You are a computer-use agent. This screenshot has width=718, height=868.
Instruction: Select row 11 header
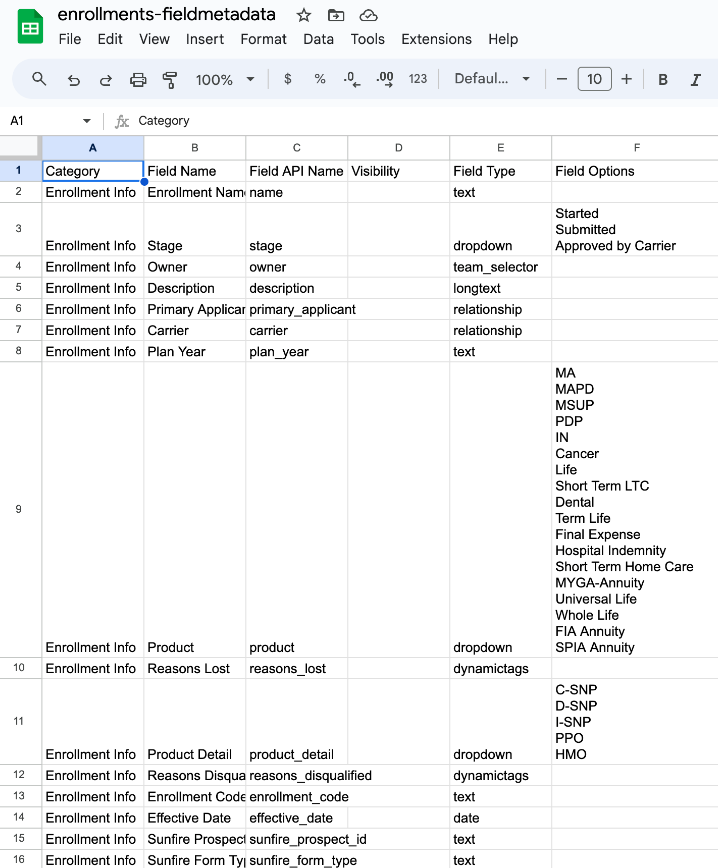click(19, 721)
